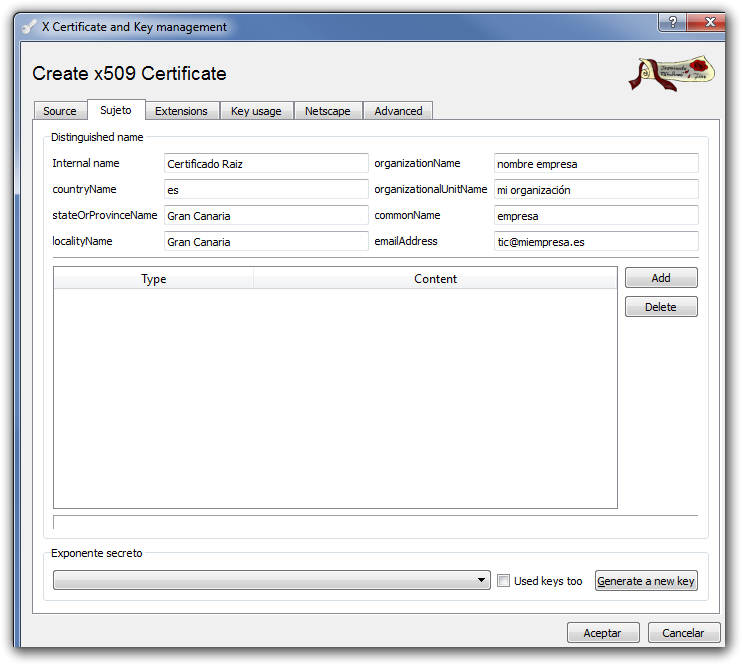Screen dimensions: 742x666
Task: Expand the Exponente secreto key dropdown
Action: 483,581
